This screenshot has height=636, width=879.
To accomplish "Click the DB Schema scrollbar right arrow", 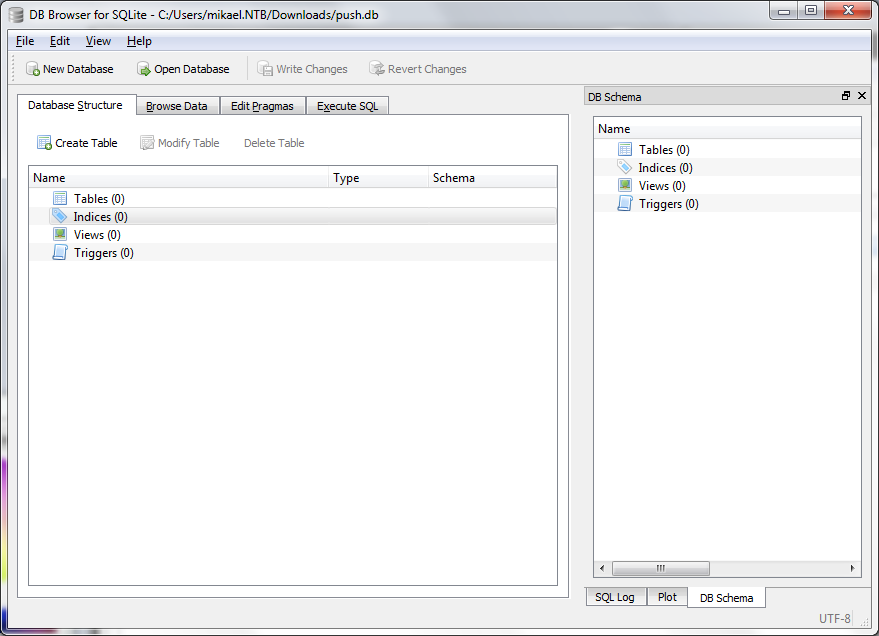I will (853, 568).
